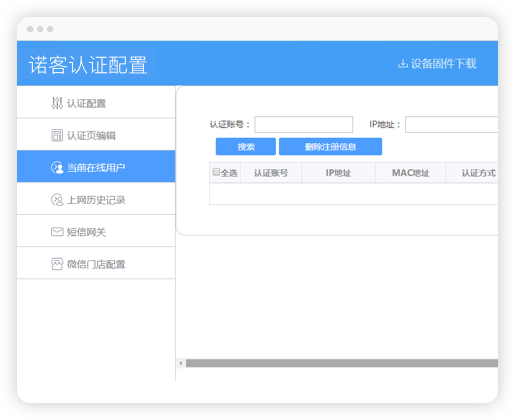This screenshot has height=420, width=515.
Task: Click the 当前在线用户 user icon
Action: pyautogui.click(x=57, y=167)
